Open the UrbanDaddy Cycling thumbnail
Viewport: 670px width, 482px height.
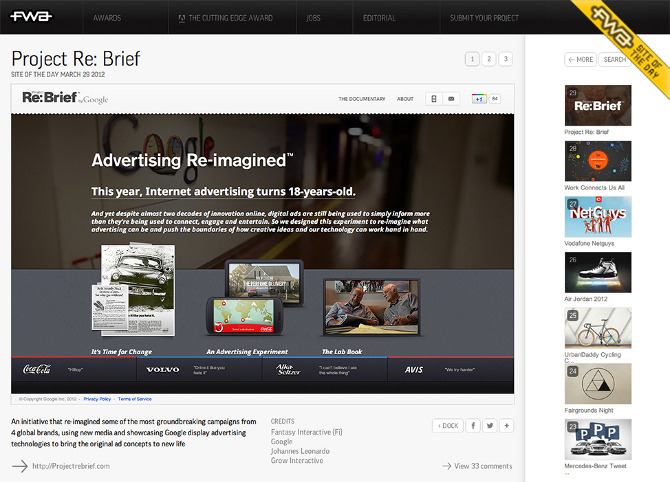(x=598, y=328)
